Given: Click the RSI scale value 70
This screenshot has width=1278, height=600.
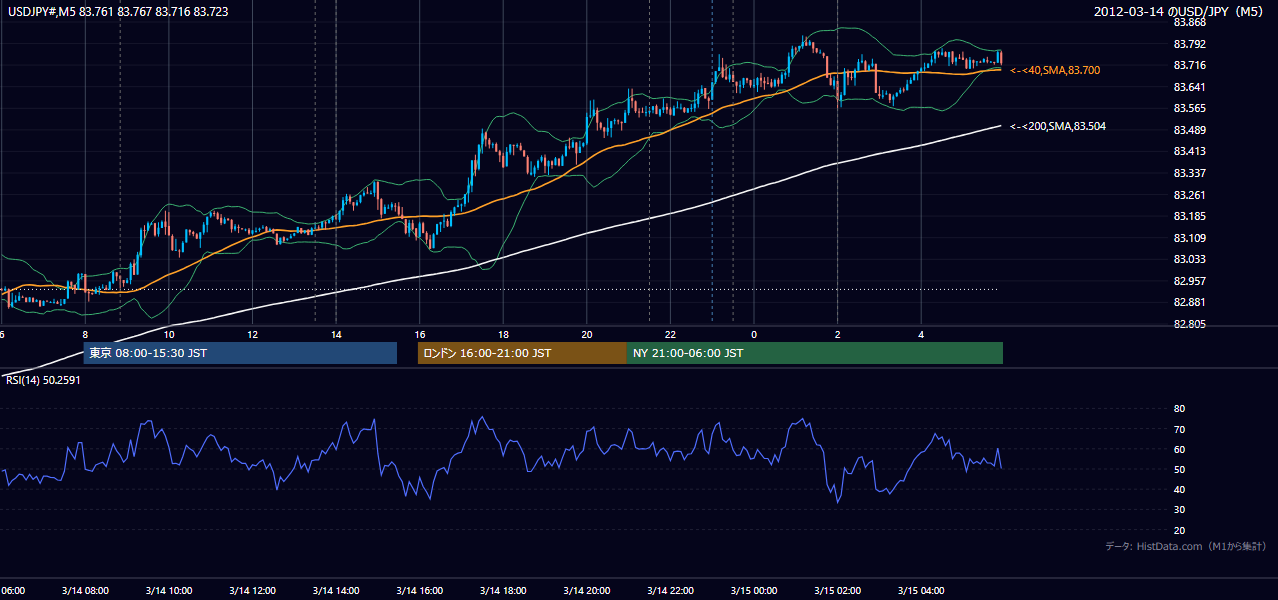Looking at the screenshot, I should [x=1179, y=429].
